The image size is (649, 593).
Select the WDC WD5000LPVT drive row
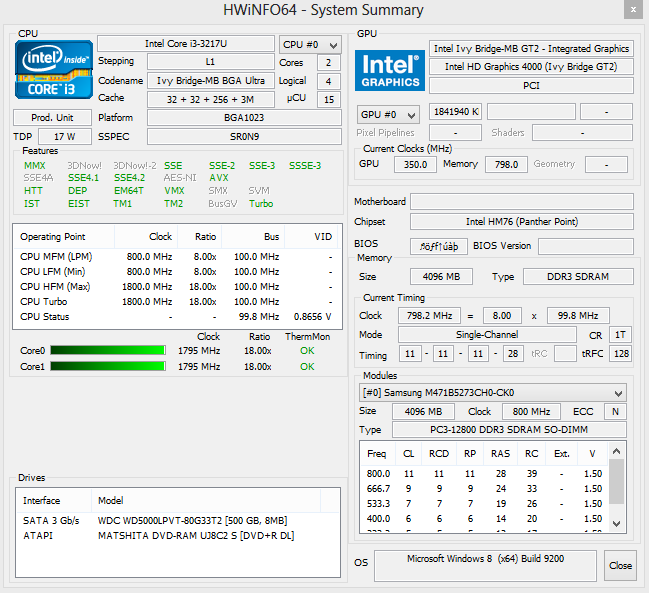click(178, 521)
